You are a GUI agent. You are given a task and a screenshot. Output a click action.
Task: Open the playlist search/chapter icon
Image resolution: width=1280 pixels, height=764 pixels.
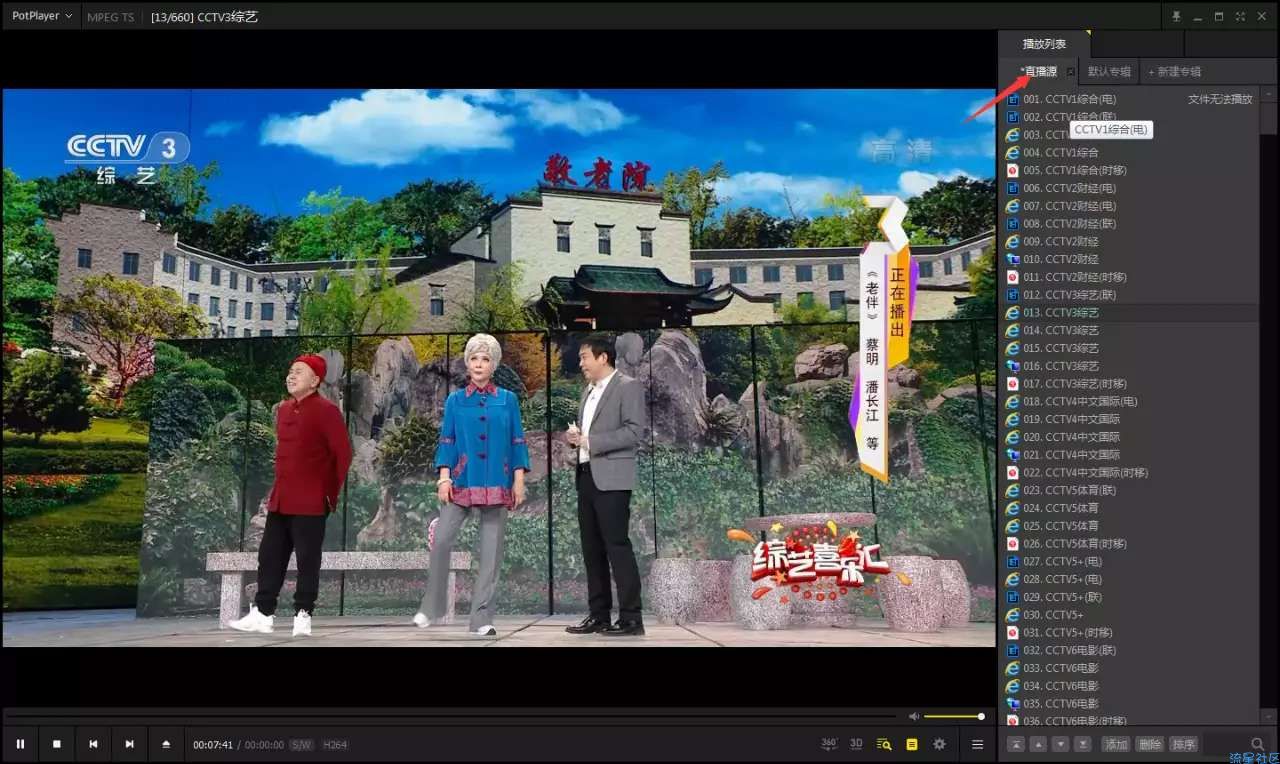[884, 744]
